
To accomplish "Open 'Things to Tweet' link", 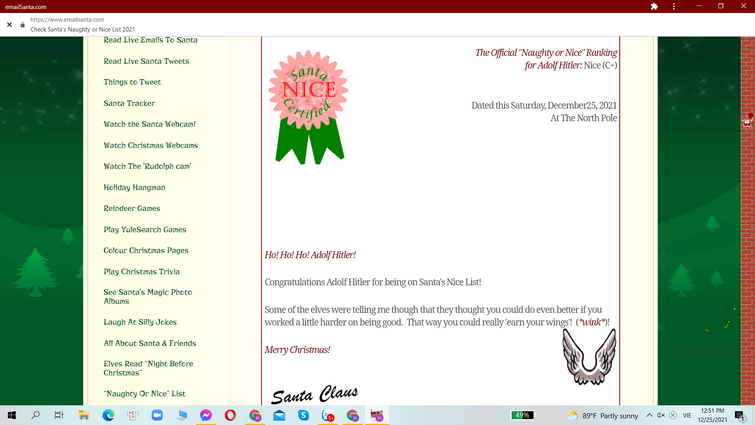I will pyautogui.click(x=132, y=82).
